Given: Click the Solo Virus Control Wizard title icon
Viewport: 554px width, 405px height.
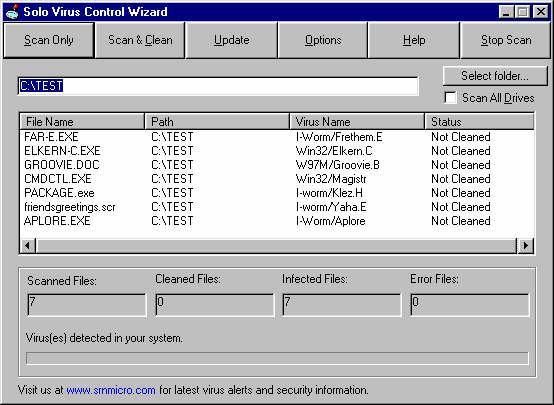Looking at the screenshot, I should pyautogui.click(x=12, y=12).
